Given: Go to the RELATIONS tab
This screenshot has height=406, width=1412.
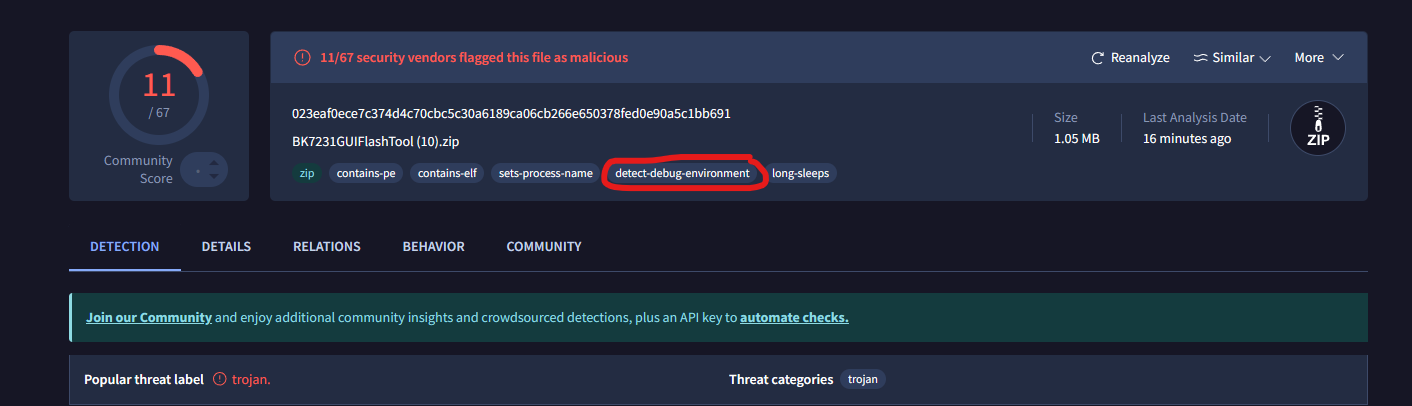Looking at the screenshot, I should coord(326,246).
